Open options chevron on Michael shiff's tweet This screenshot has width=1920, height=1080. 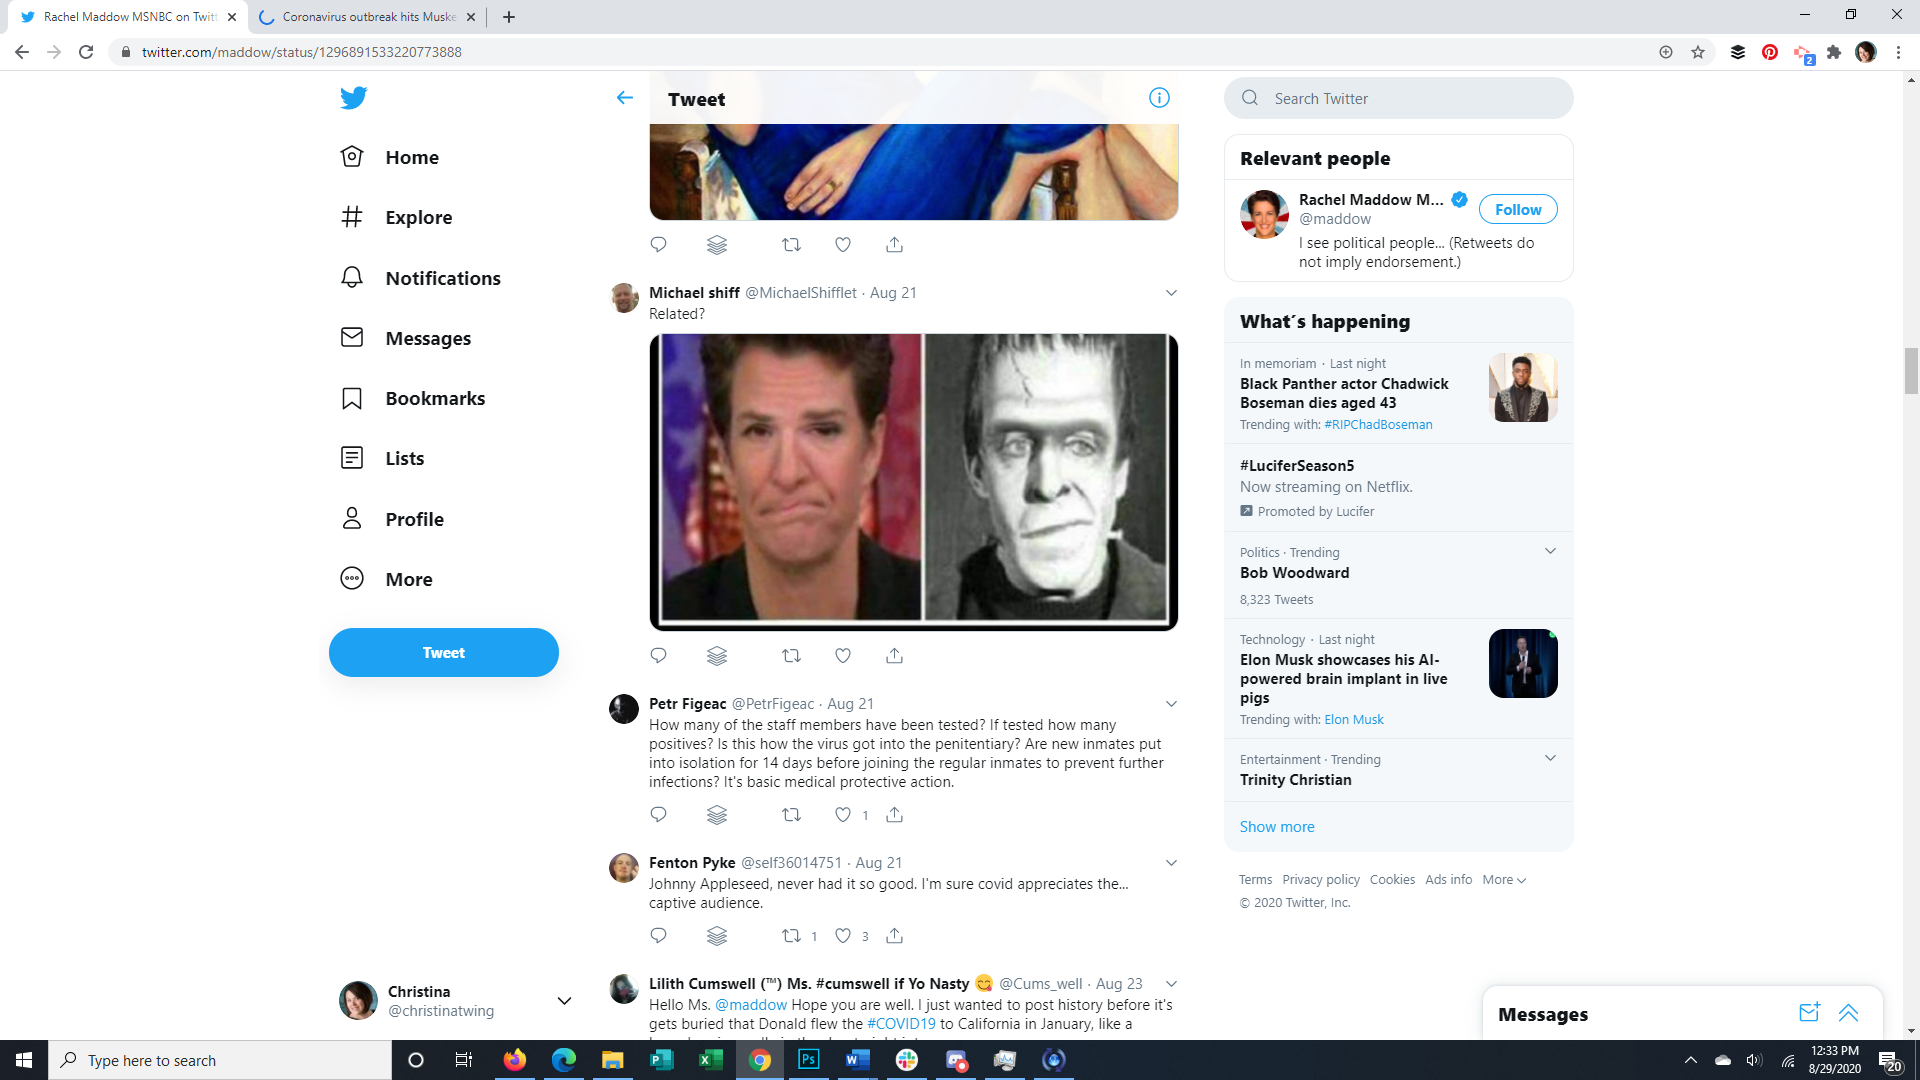click(x=1171, y=293)
